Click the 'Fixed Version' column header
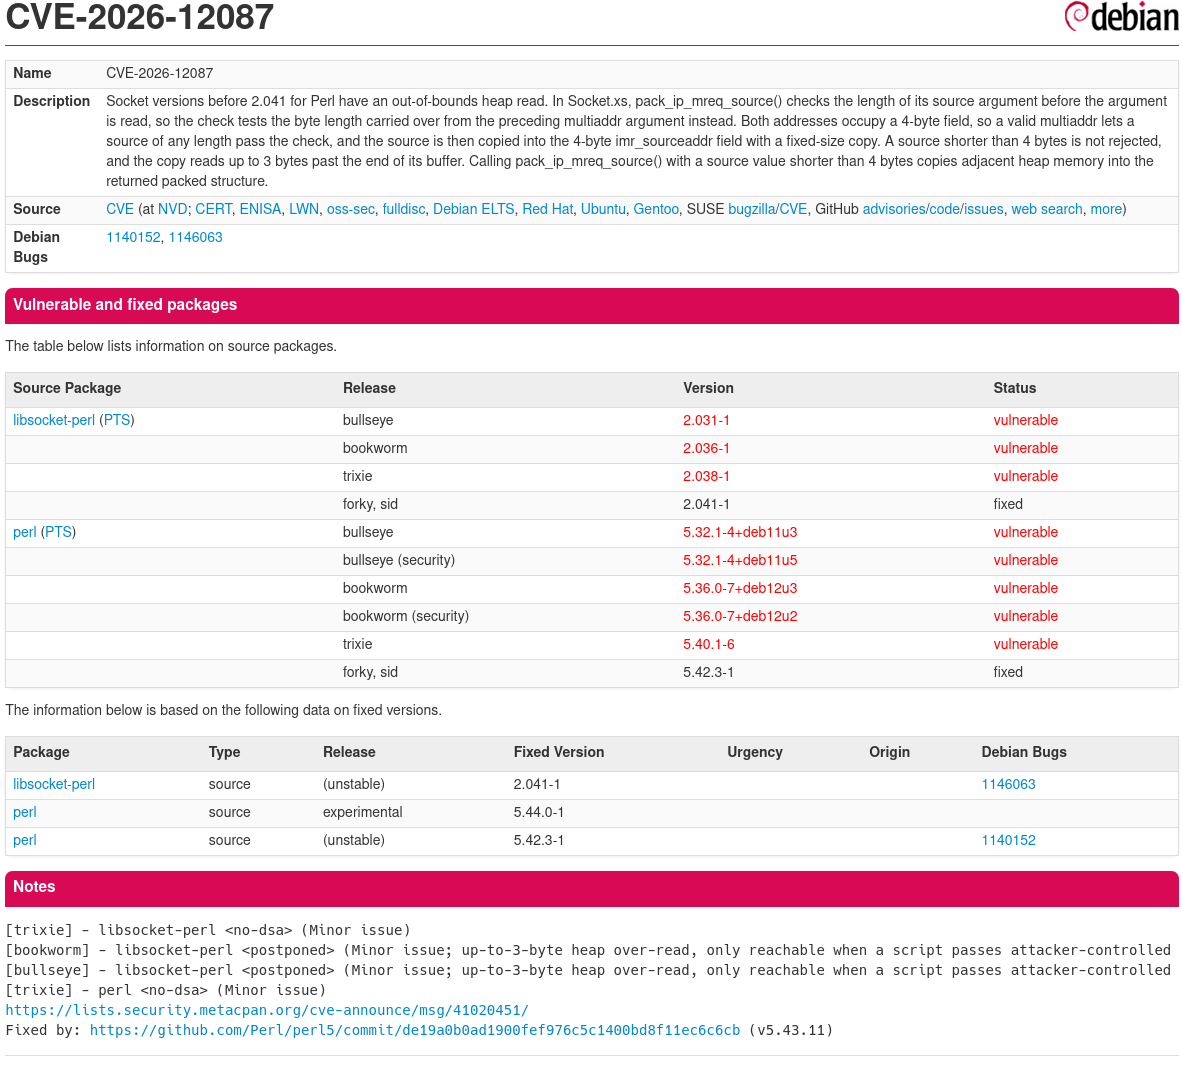 559,752
